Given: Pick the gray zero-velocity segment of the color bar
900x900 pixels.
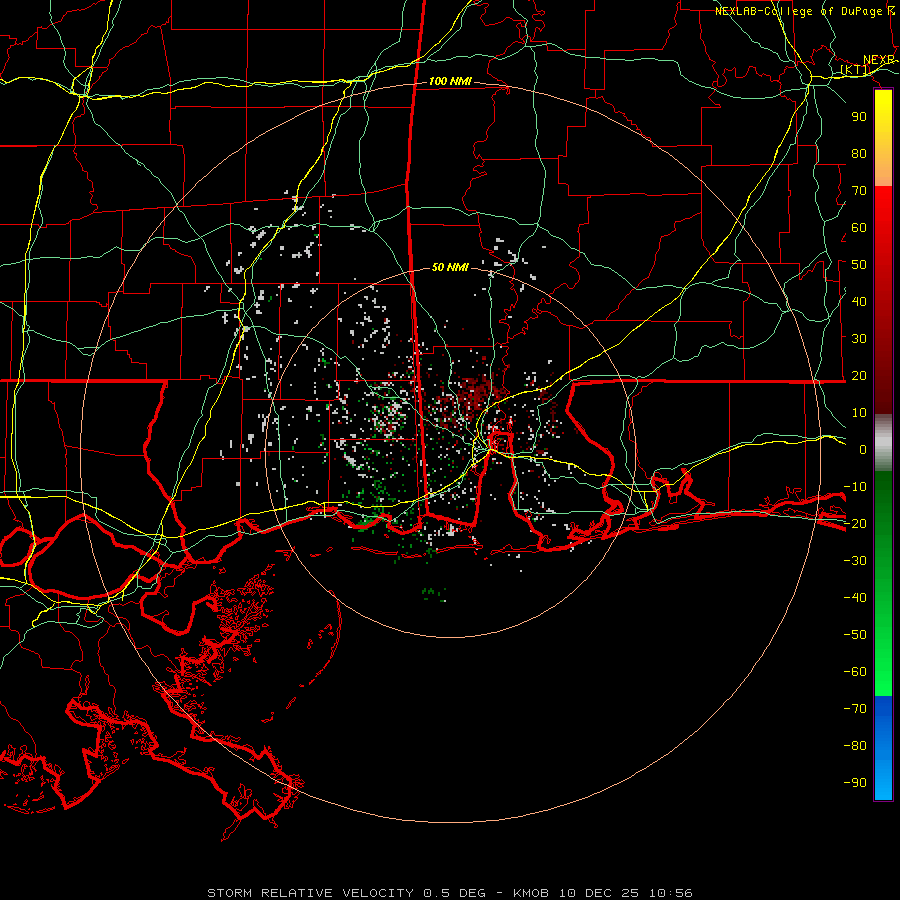Looking at the screenshot, I should click(x=883, y=443).
